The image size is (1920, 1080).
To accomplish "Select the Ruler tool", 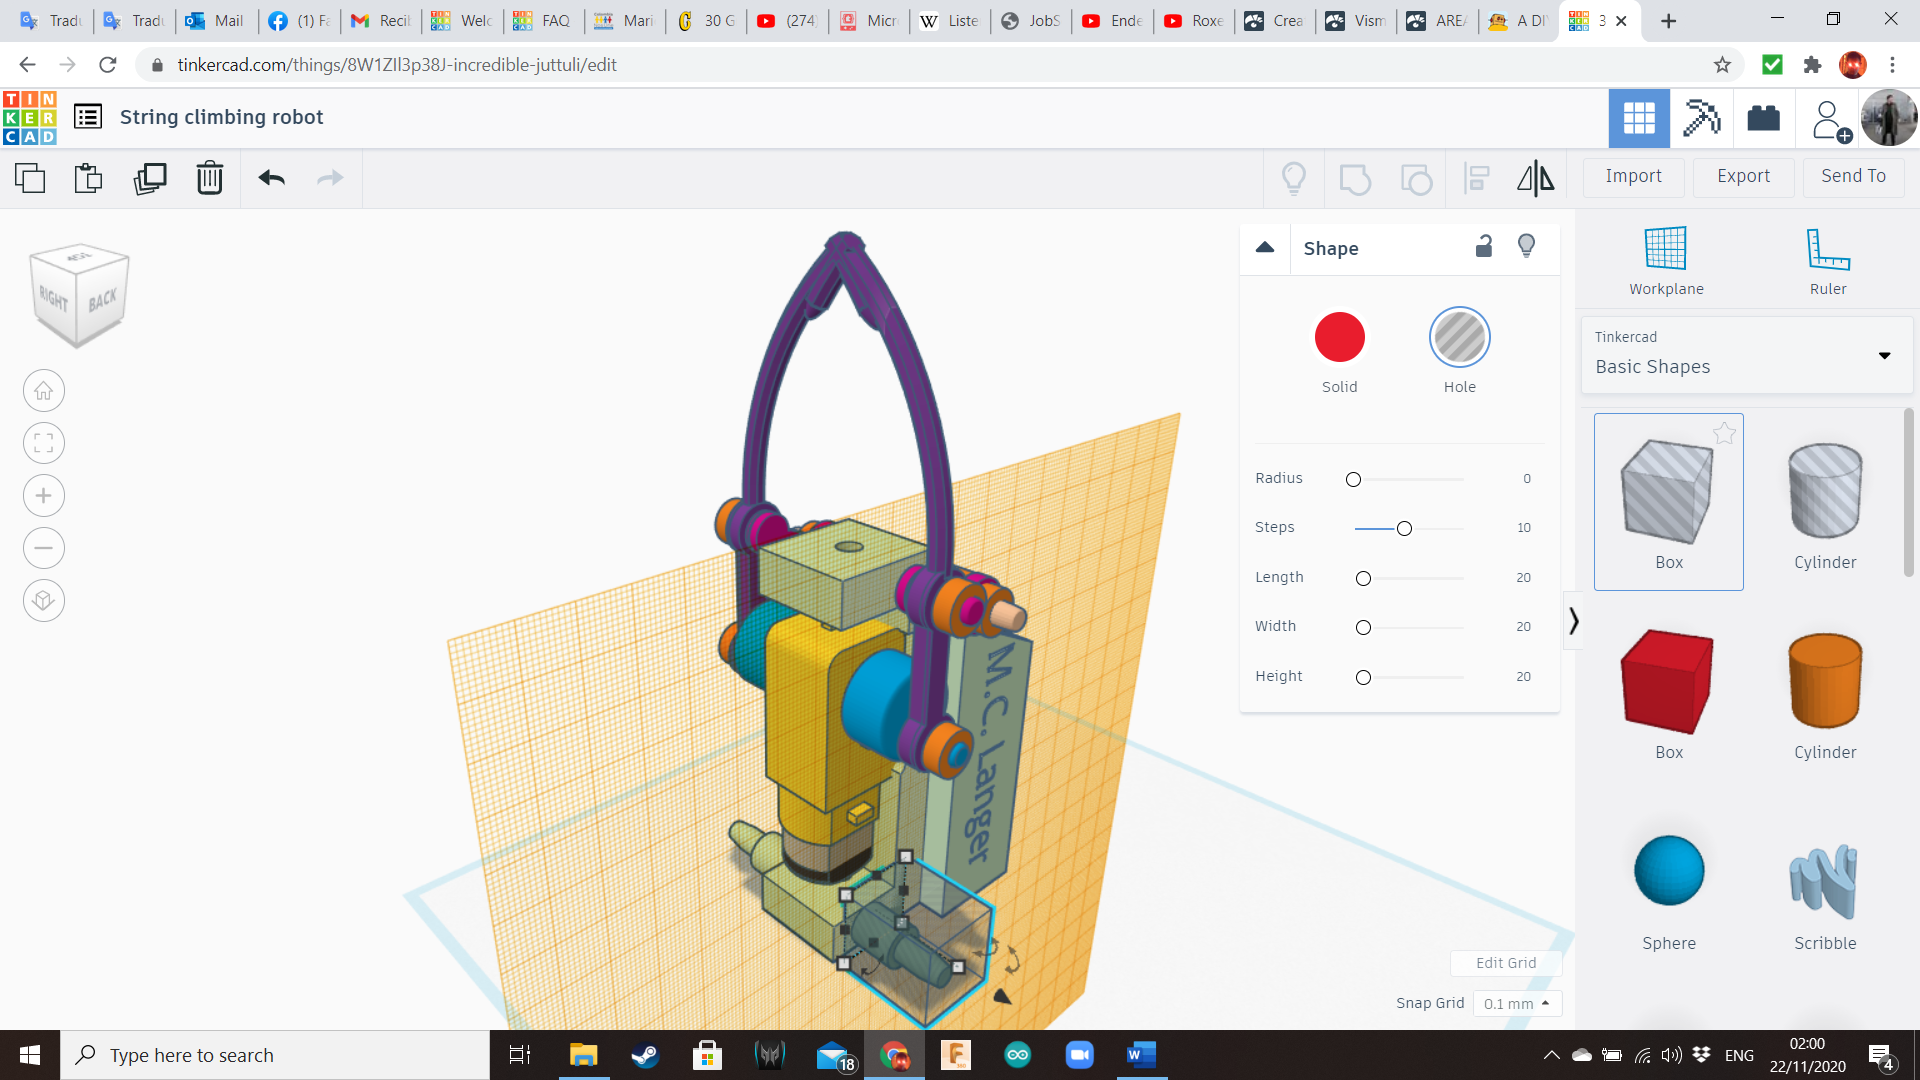I will (1828, 261).
